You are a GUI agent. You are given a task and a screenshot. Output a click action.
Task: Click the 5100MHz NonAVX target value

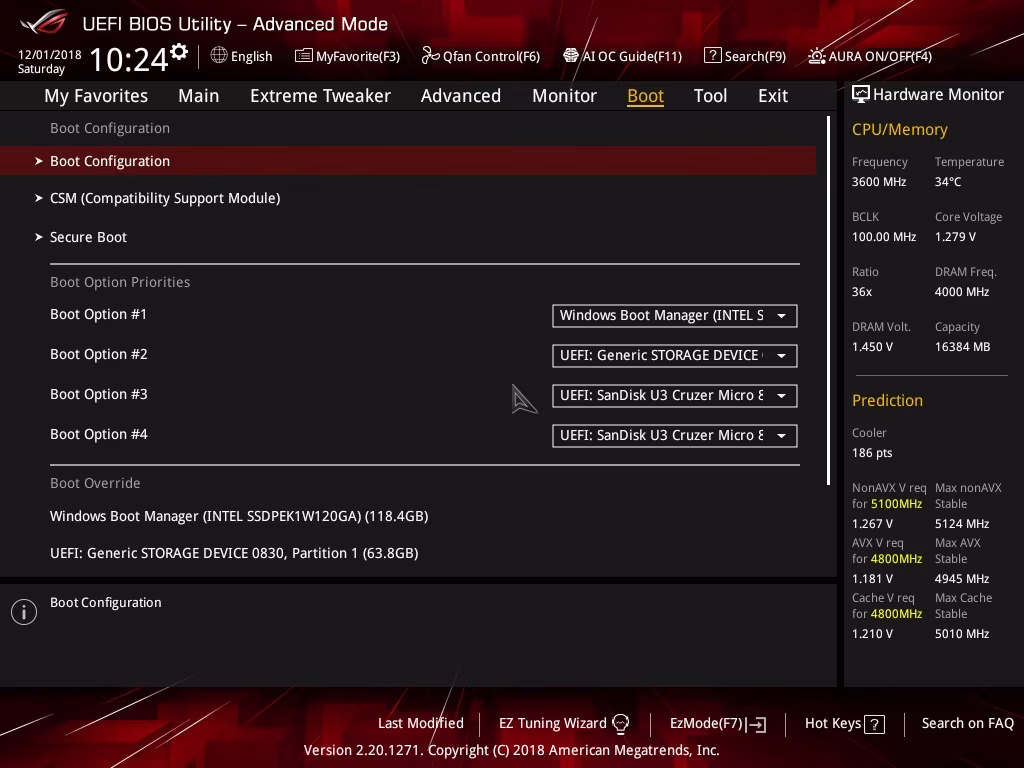[x=896, y=504]
